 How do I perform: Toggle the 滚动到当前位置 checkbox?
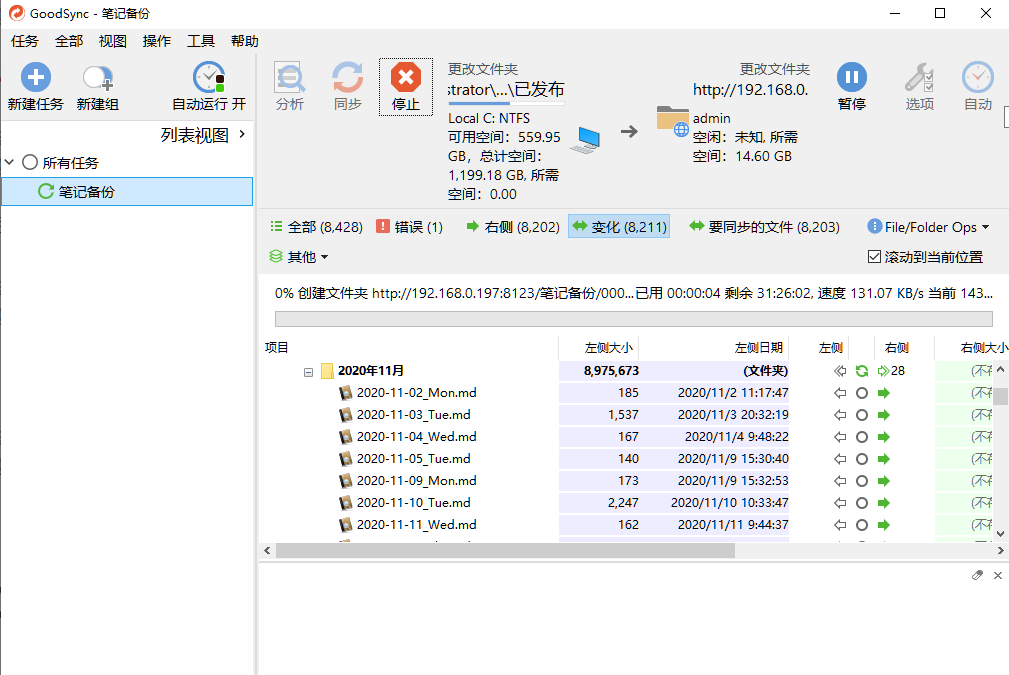874,257
